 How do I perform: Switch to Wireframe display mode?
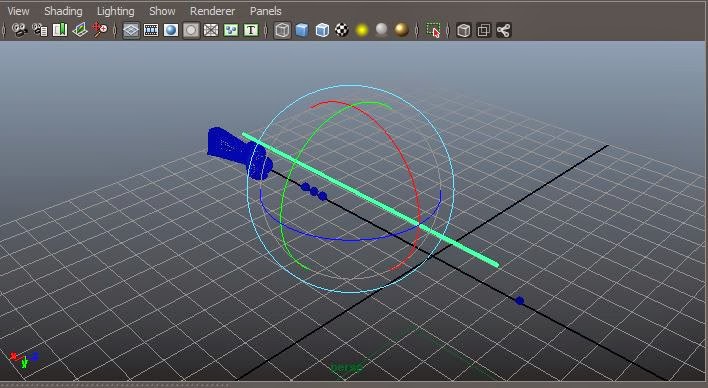[x=282, y=30]
